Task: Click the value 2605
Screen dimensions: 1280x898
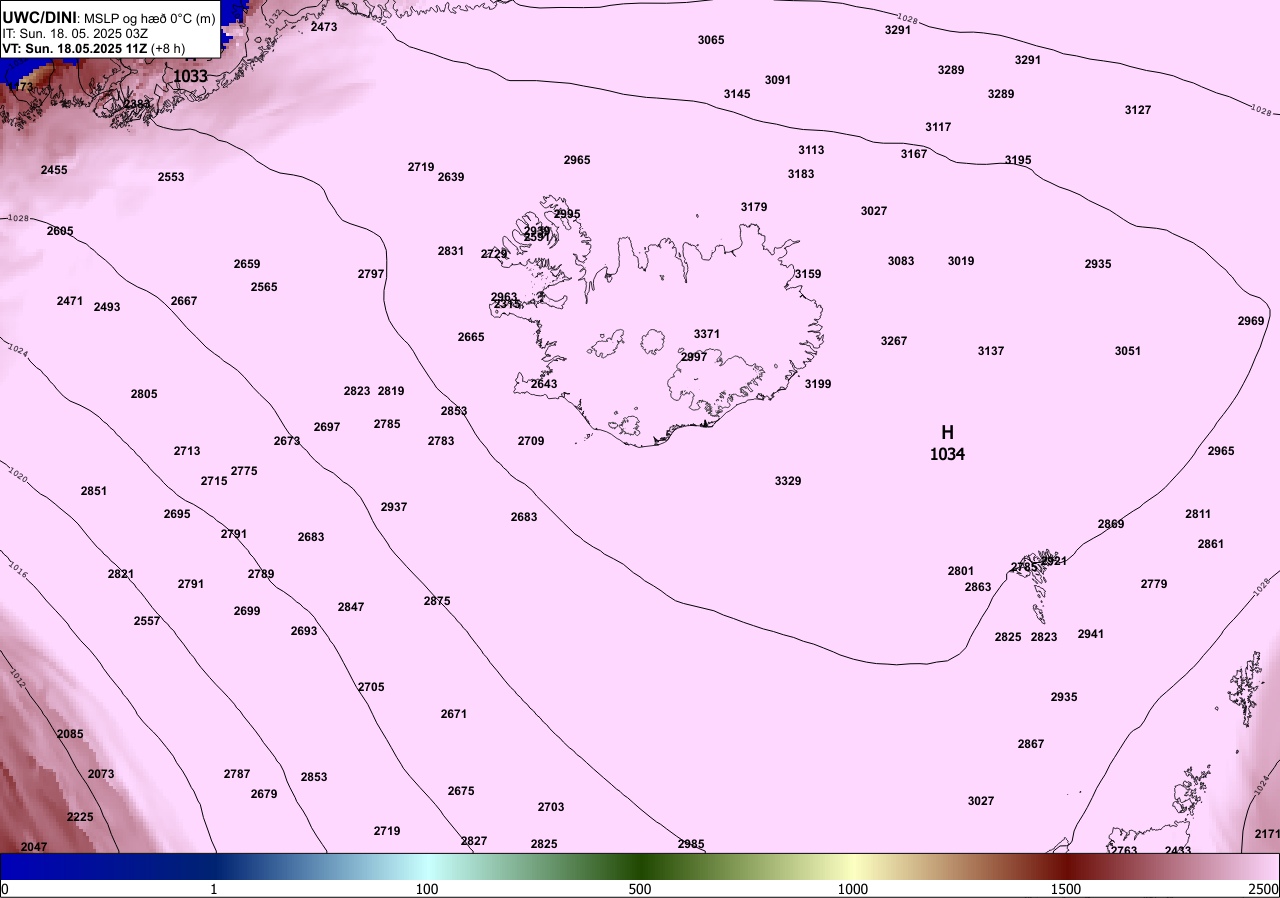Action: 60,231
